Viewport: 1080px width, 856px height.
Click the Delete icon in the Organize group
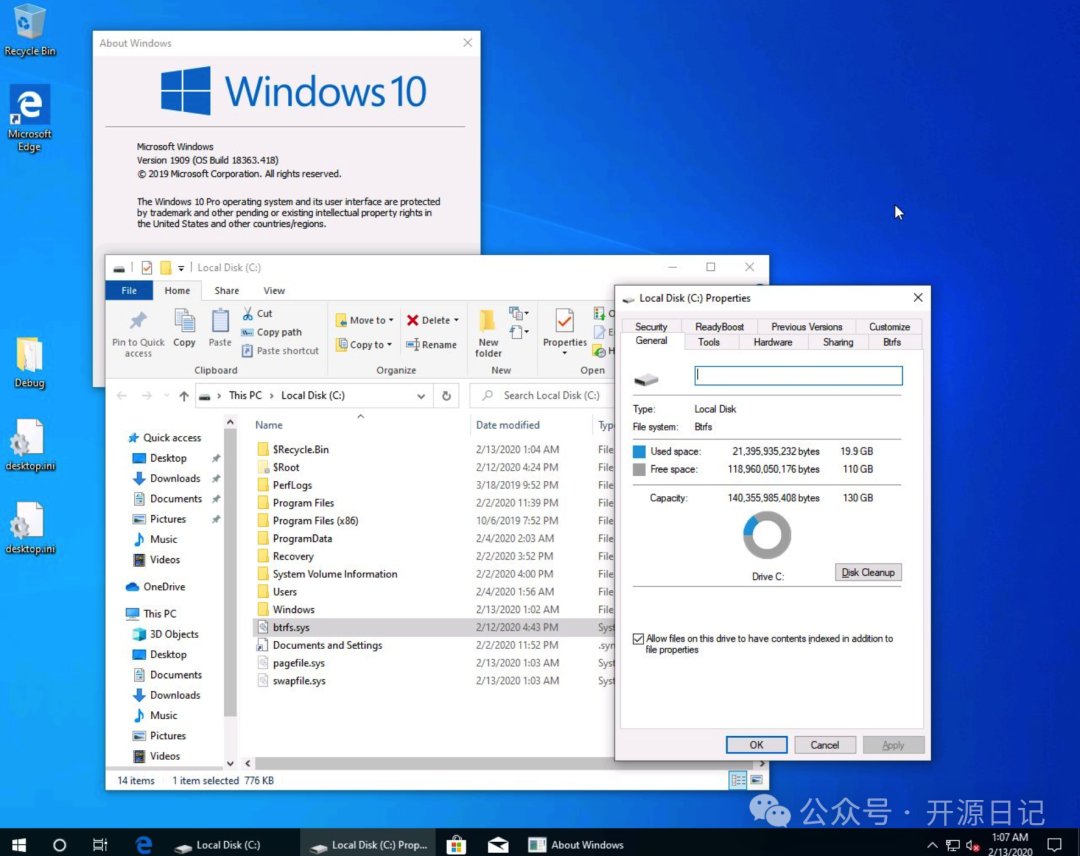pos(426,320)
